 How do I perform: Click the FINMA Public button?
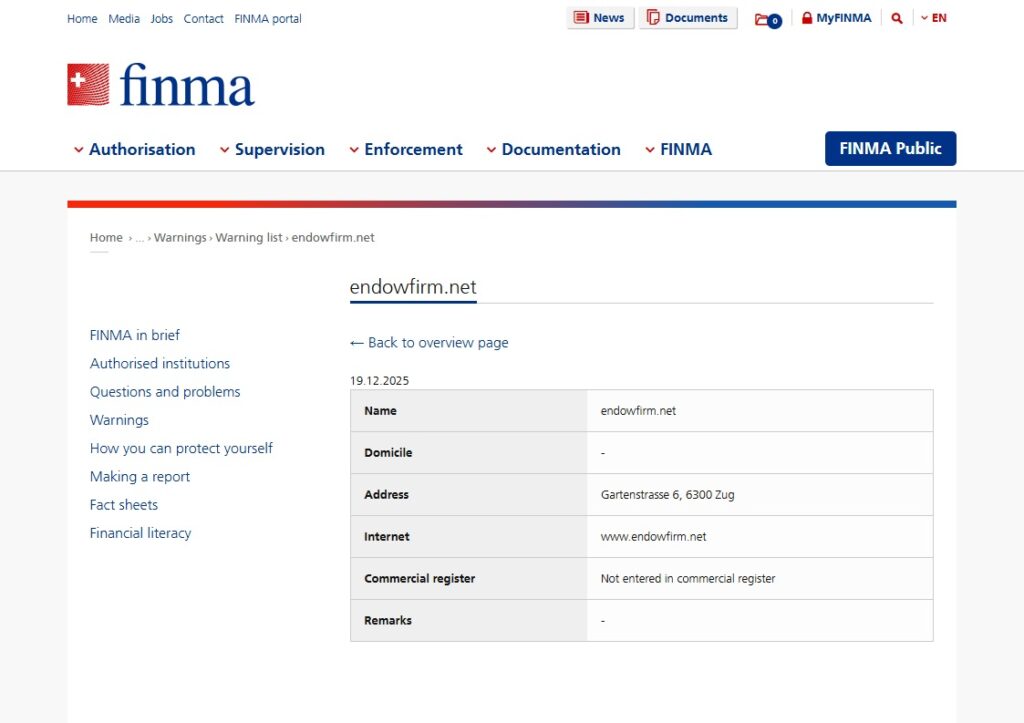[890, 148]
